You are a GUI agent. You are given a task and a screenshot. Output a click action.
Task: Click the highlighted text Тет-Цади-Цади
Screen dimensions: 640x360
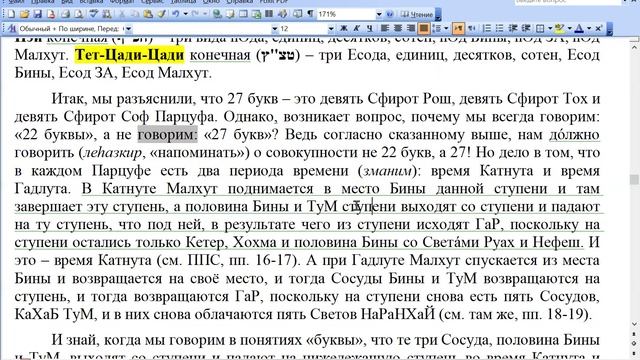point(129,55)
